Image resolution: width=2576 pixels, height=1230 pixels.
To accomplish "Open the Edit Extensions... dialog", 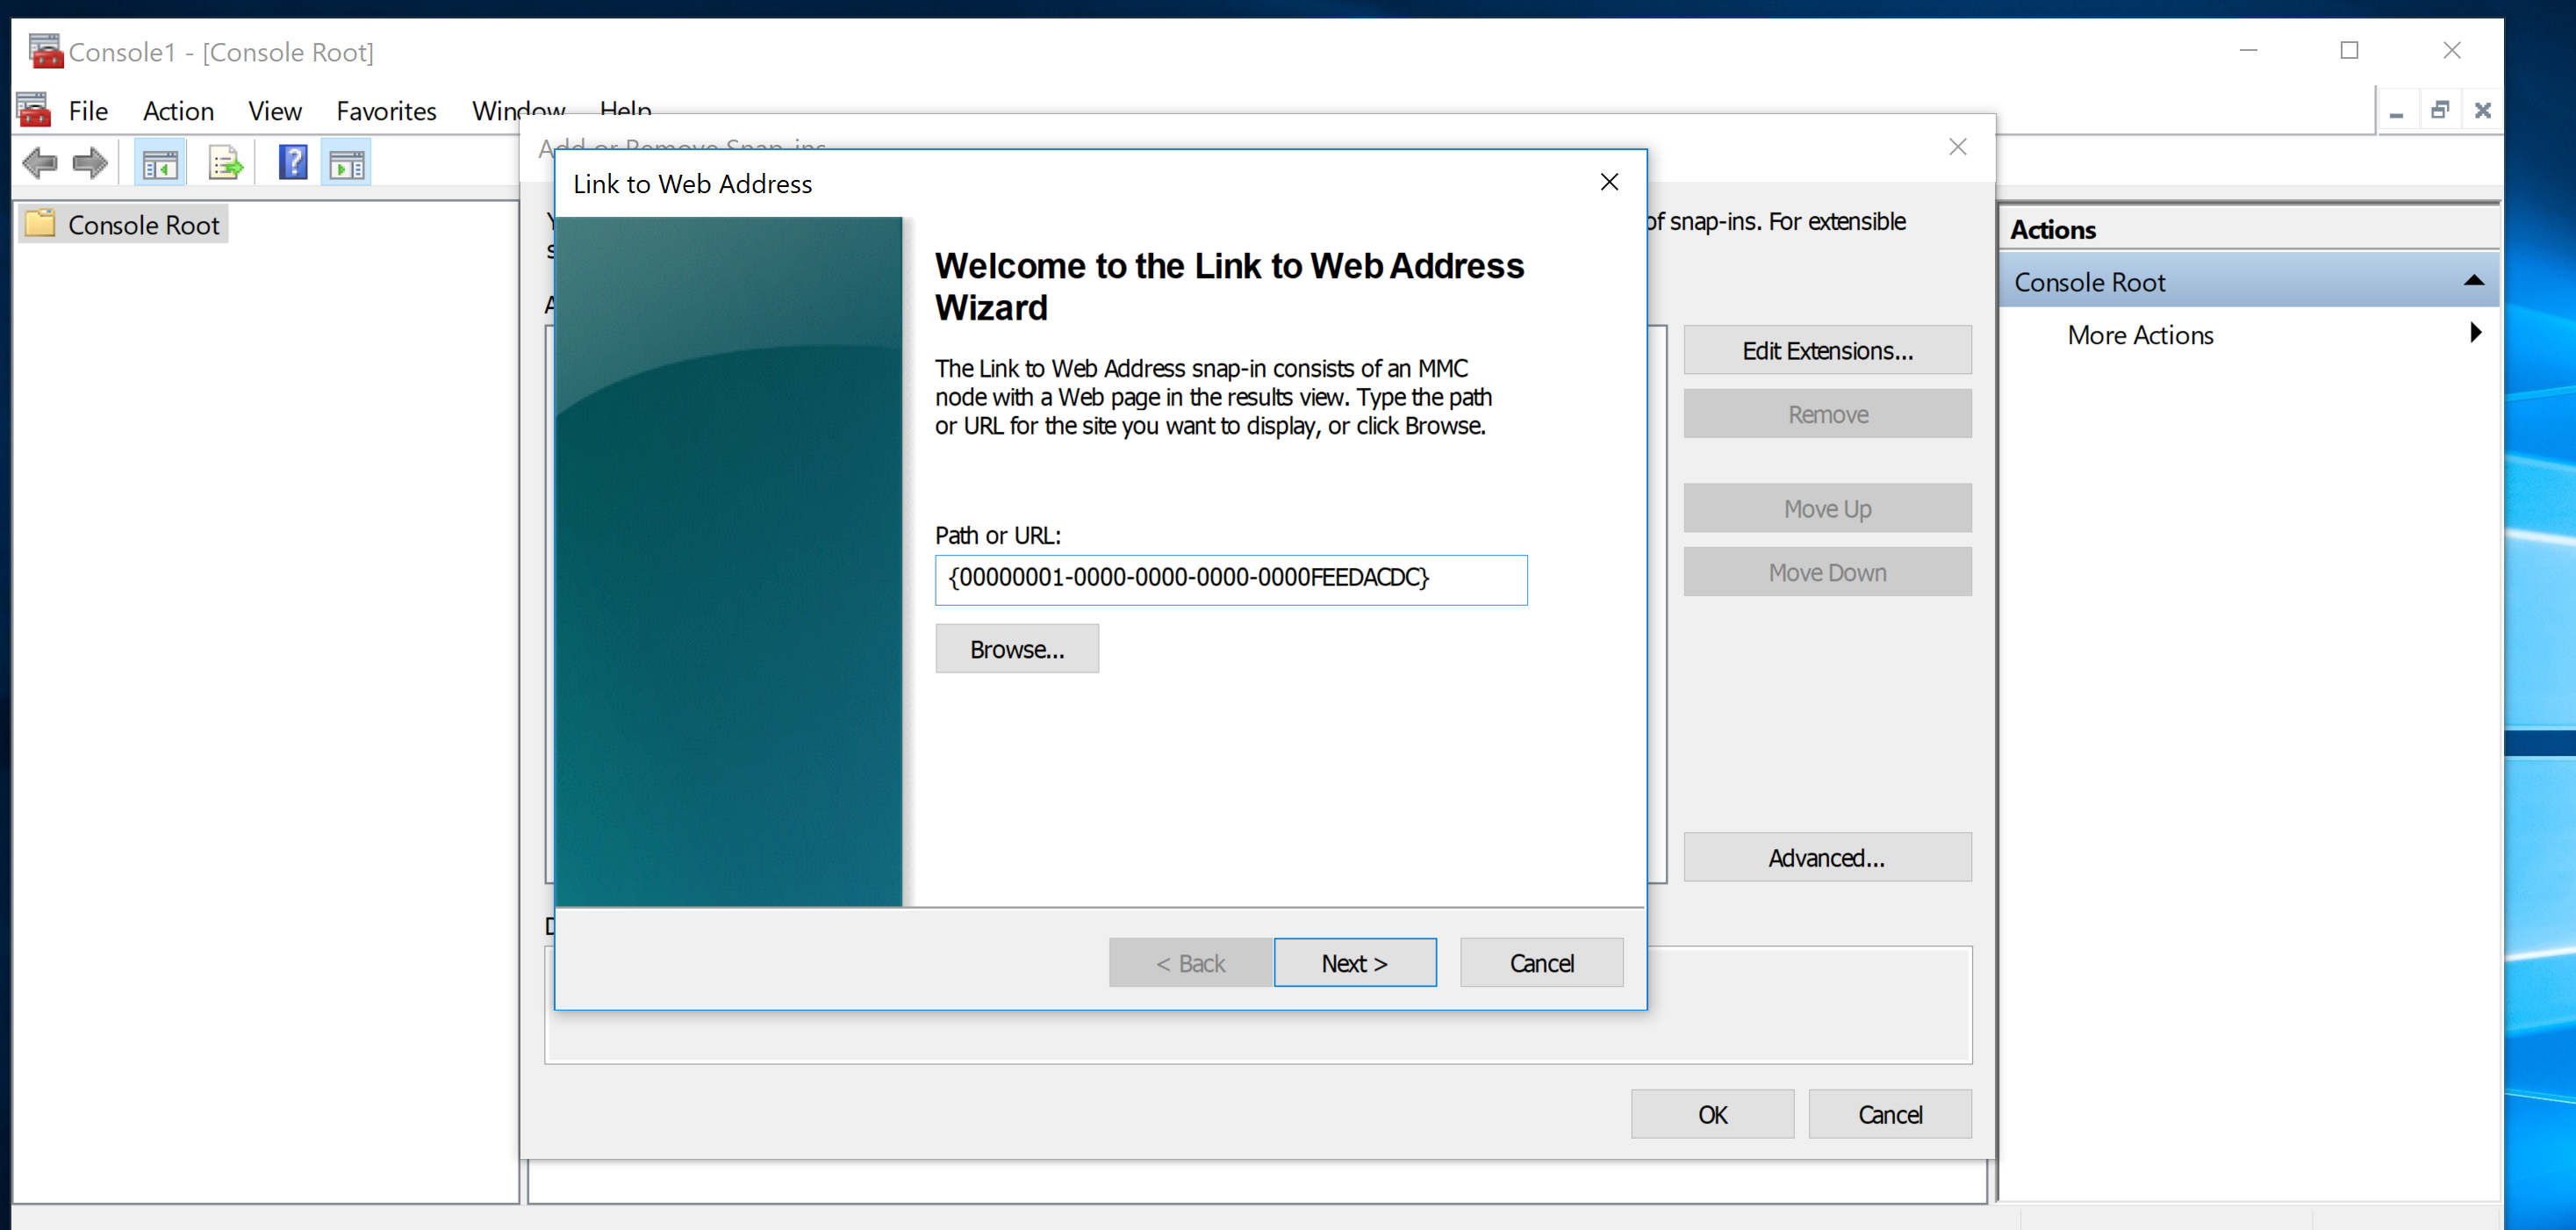I will coord(1826,350).
